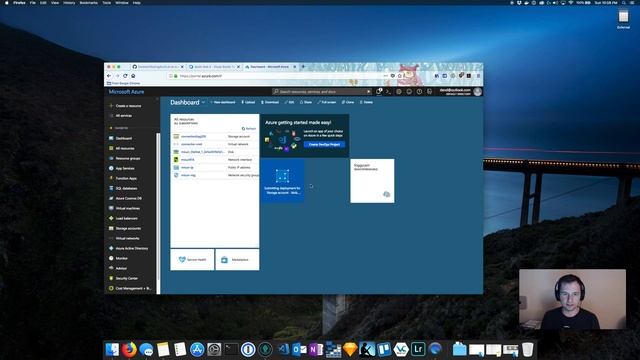Open Azure help question mark
Image resolution: width=640 pixels, height=360 pixels.
[x=419, y=92]
